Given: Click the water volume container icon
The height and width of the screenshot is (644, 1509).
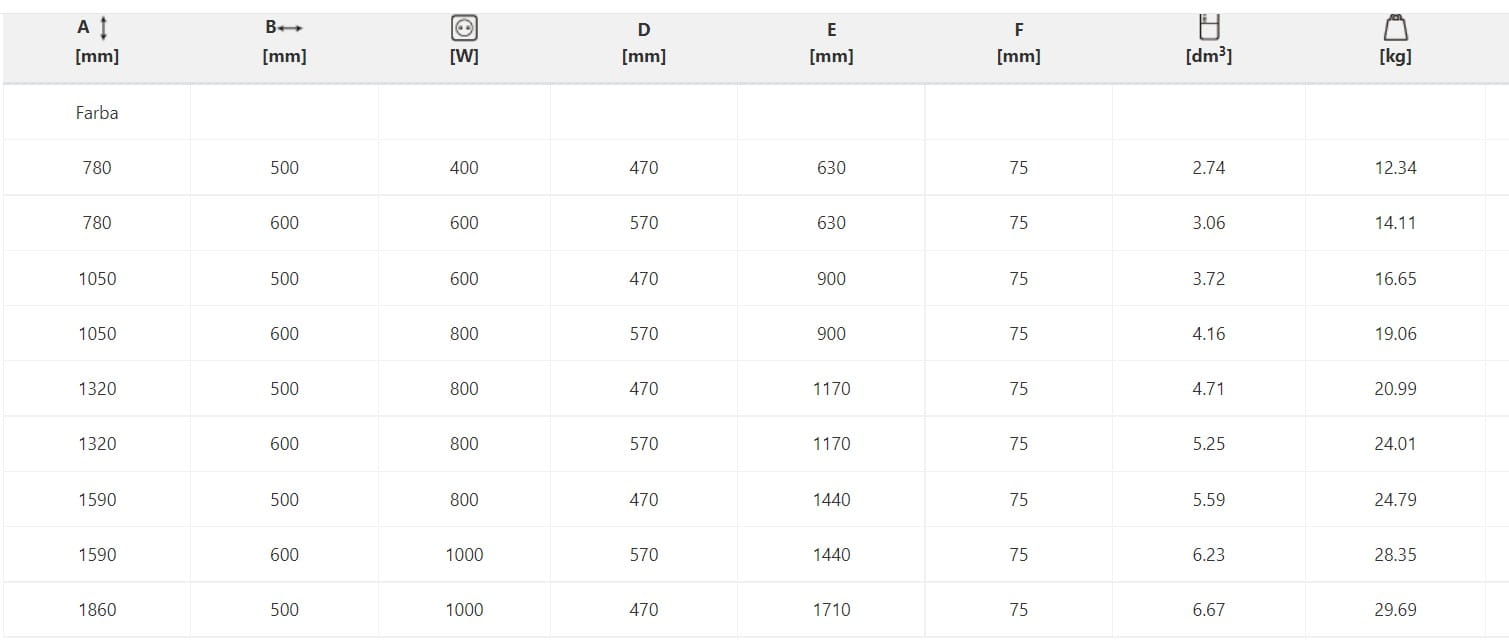Looking at the screenshot, I should click(x=1208, y=27).
